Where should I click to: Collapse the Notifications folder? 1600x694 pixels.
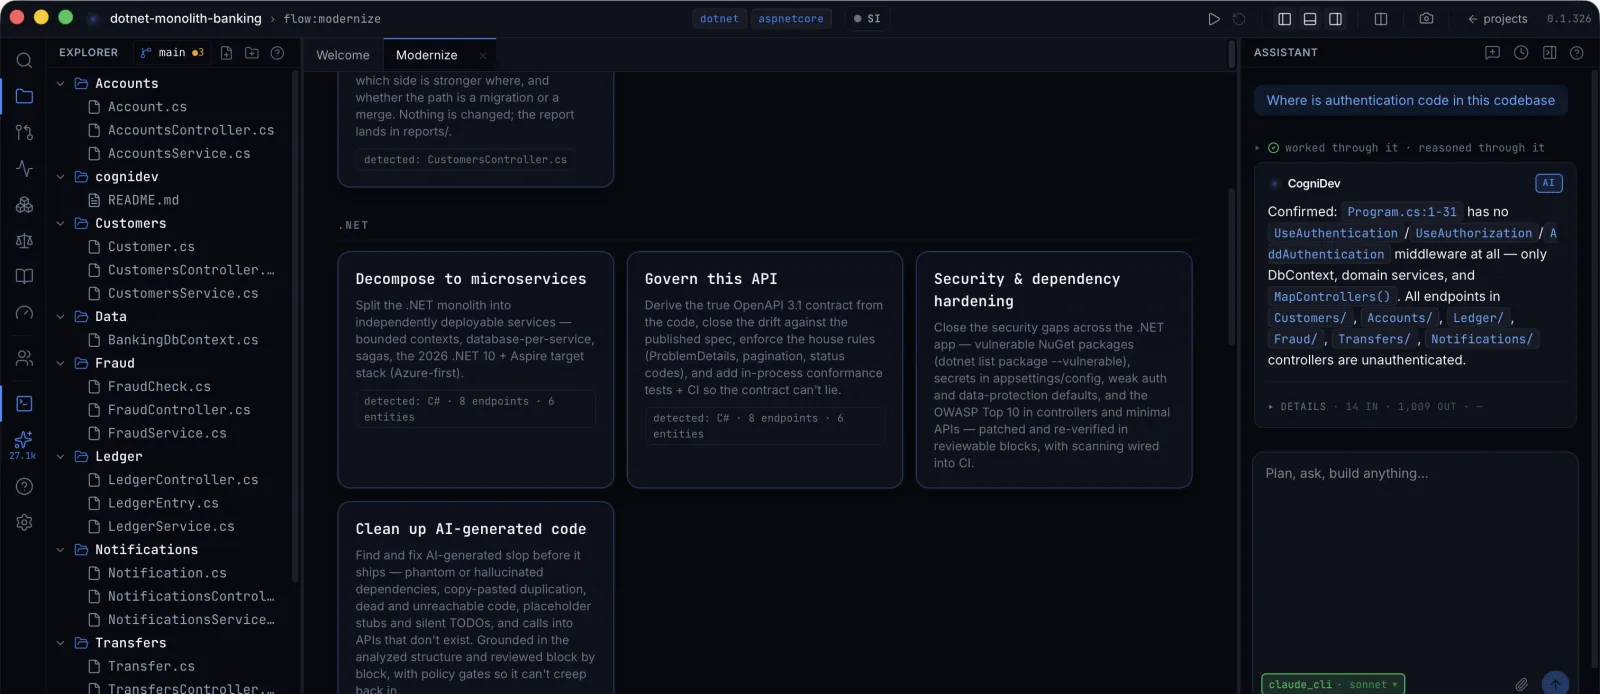coord(60,549)
